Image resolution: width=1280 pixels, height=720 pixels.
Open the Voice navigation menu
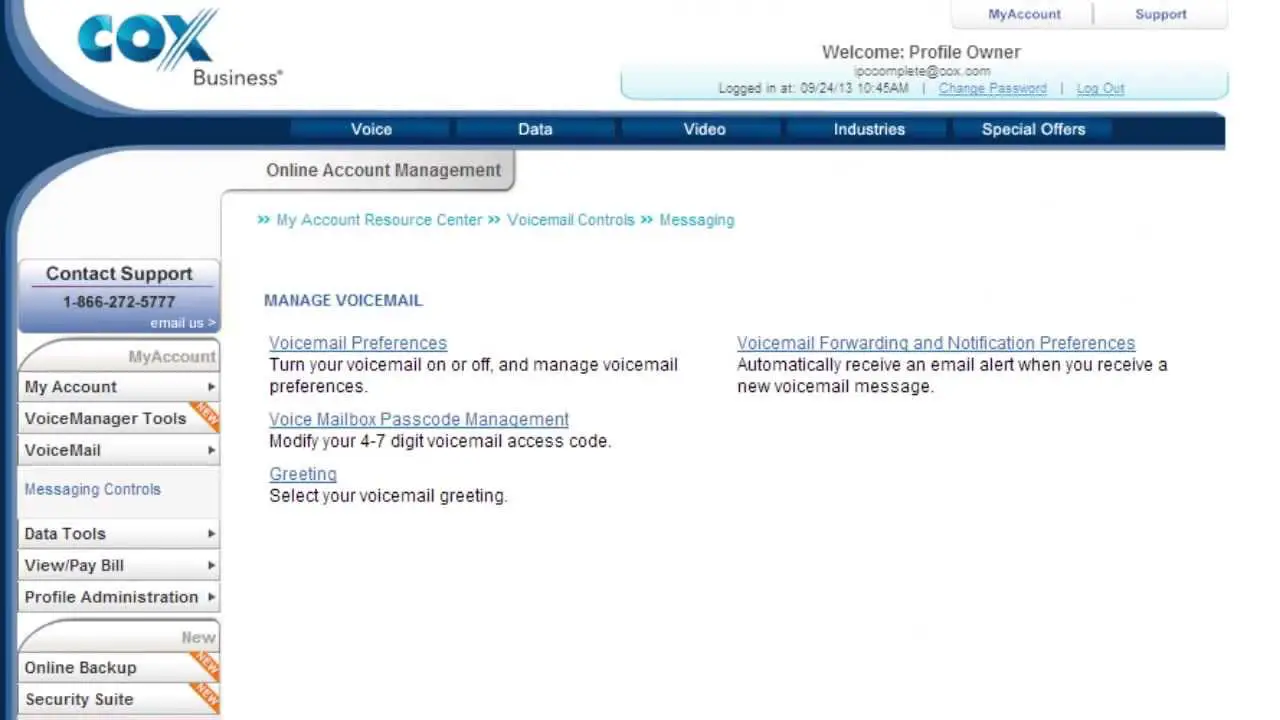371,129
